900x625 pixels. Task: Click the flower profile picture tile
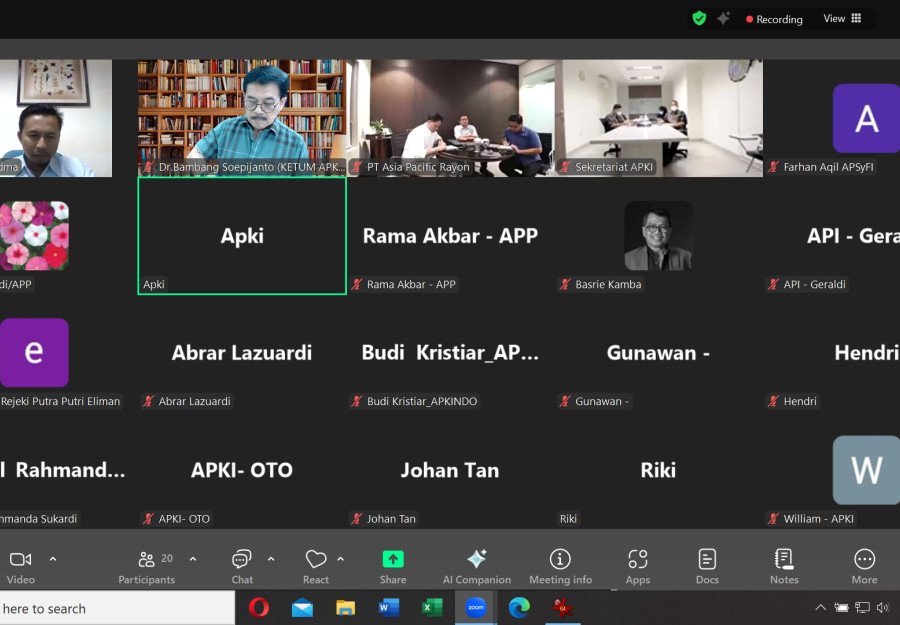34,235
